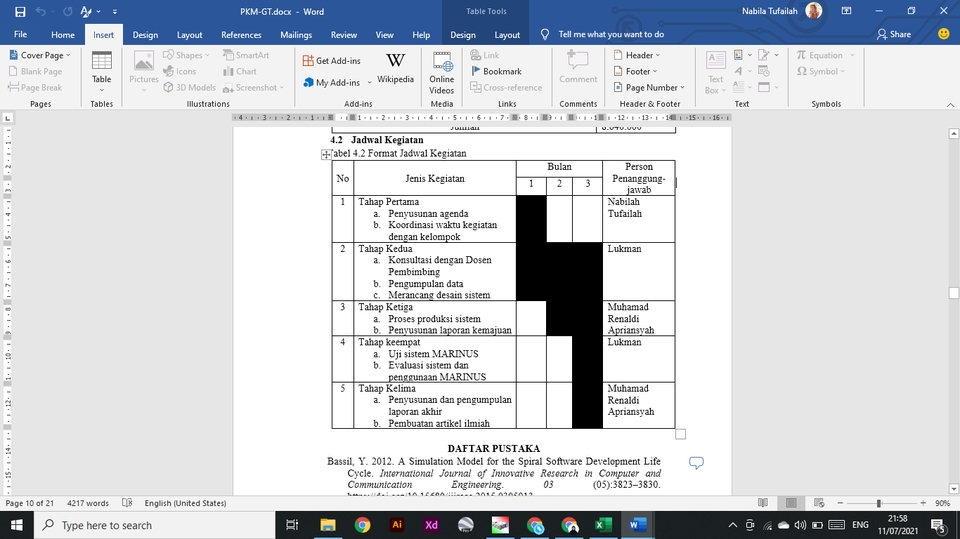The height and width of the screenshot is (539, 960).
Task: Open the Quick Parts dropdown
Action: [742, 55]
